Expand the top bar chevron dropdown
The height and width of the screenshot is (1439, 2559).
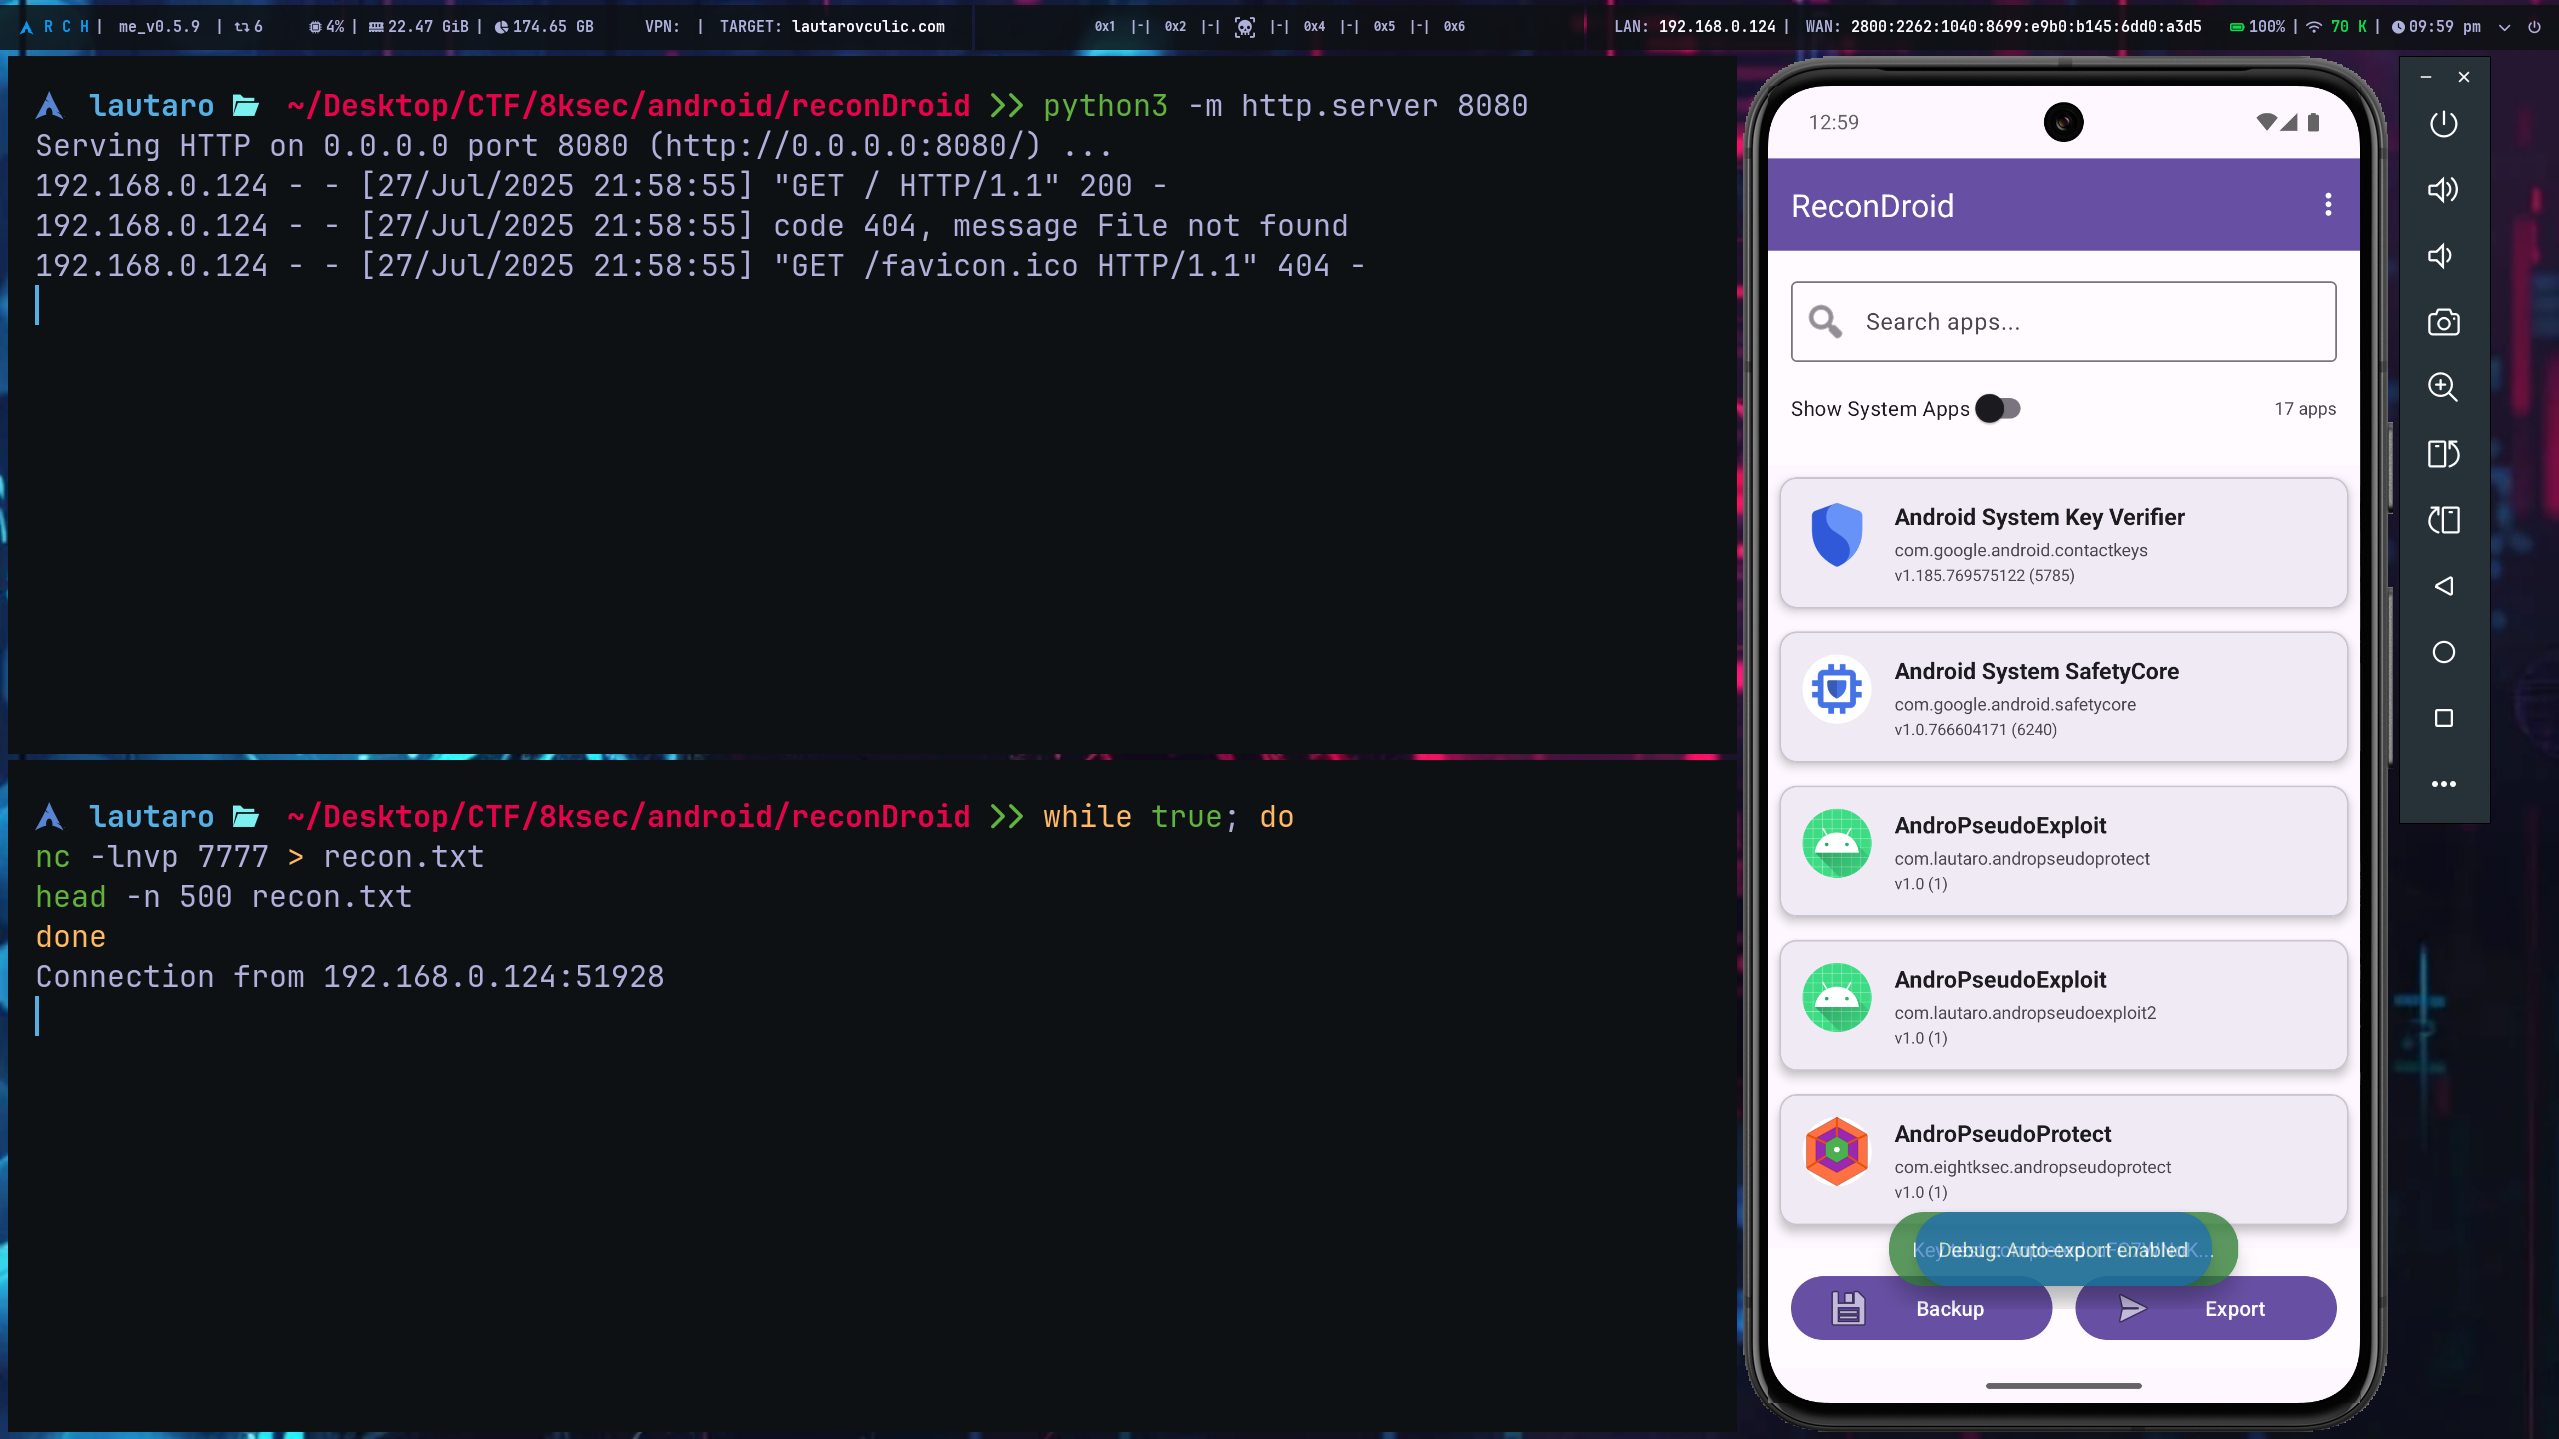[2504, 27]
